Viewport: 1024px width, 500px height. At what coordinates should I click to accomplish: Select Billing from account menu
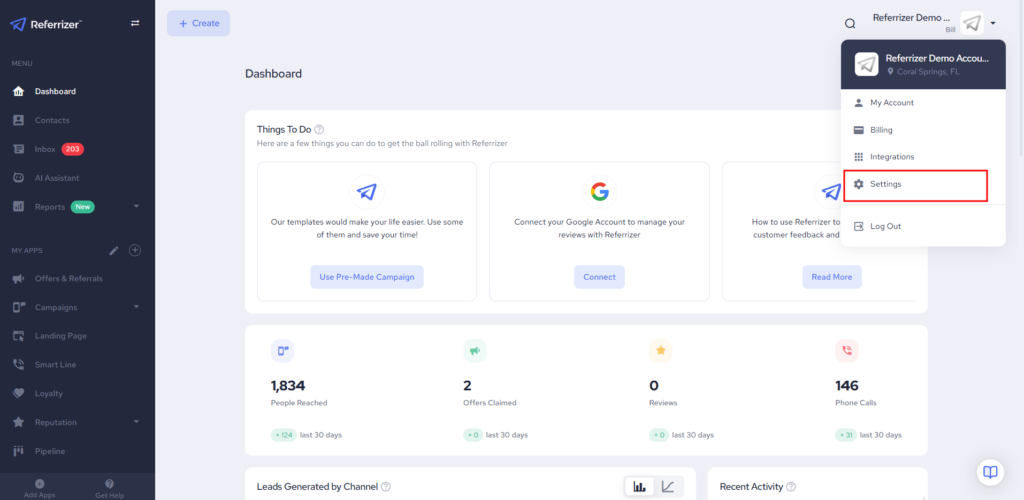[880, 130]
